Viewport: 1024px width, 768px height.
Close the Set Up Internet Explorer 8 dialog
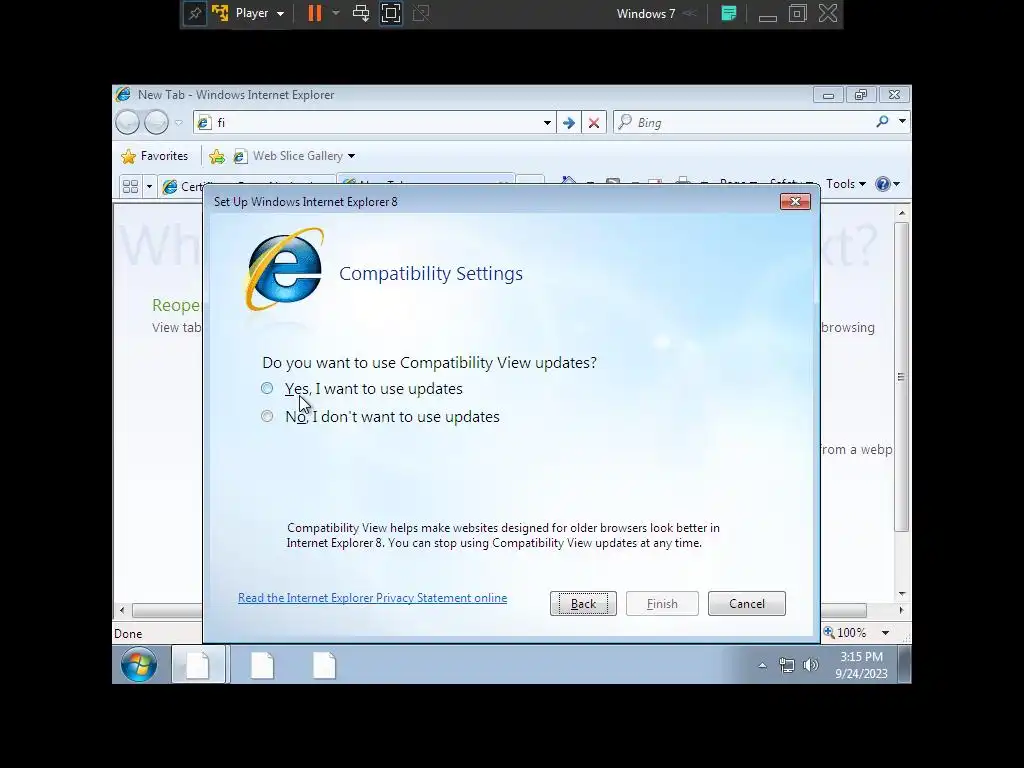click(795, 202)
